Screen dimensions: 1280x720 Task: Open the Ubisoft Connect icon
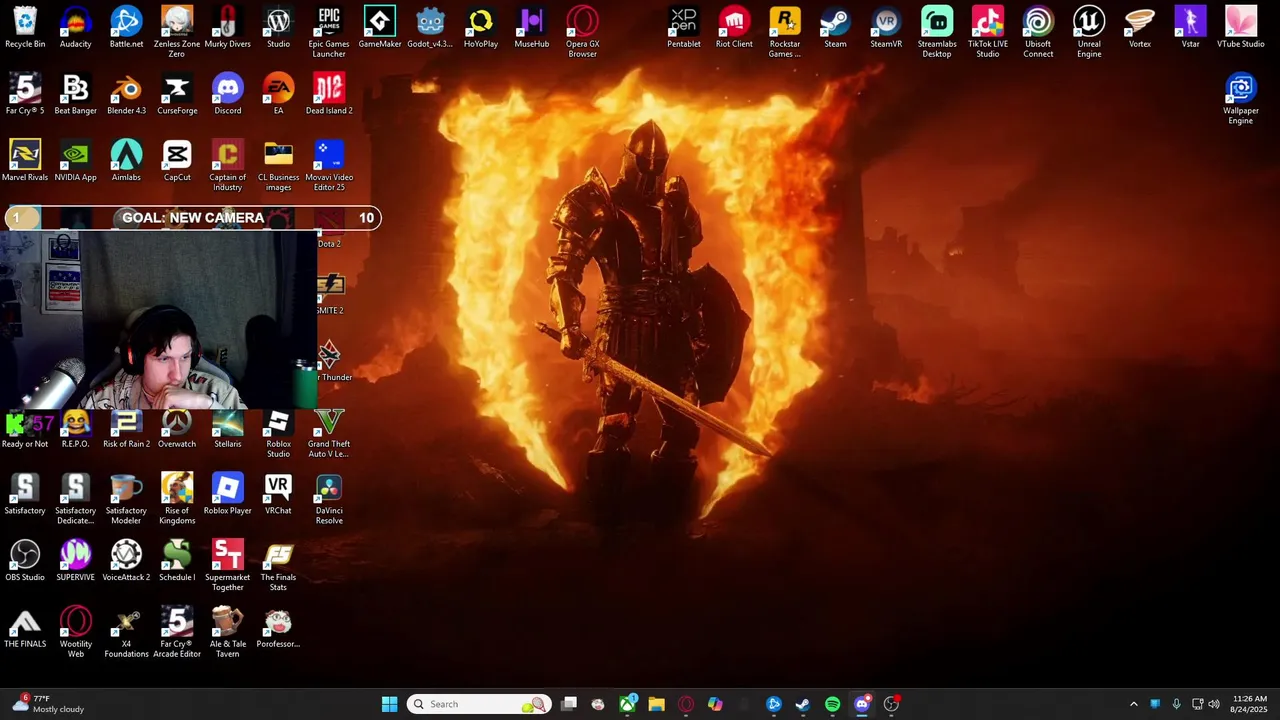pyautogui.click(x=1038, y=32)
